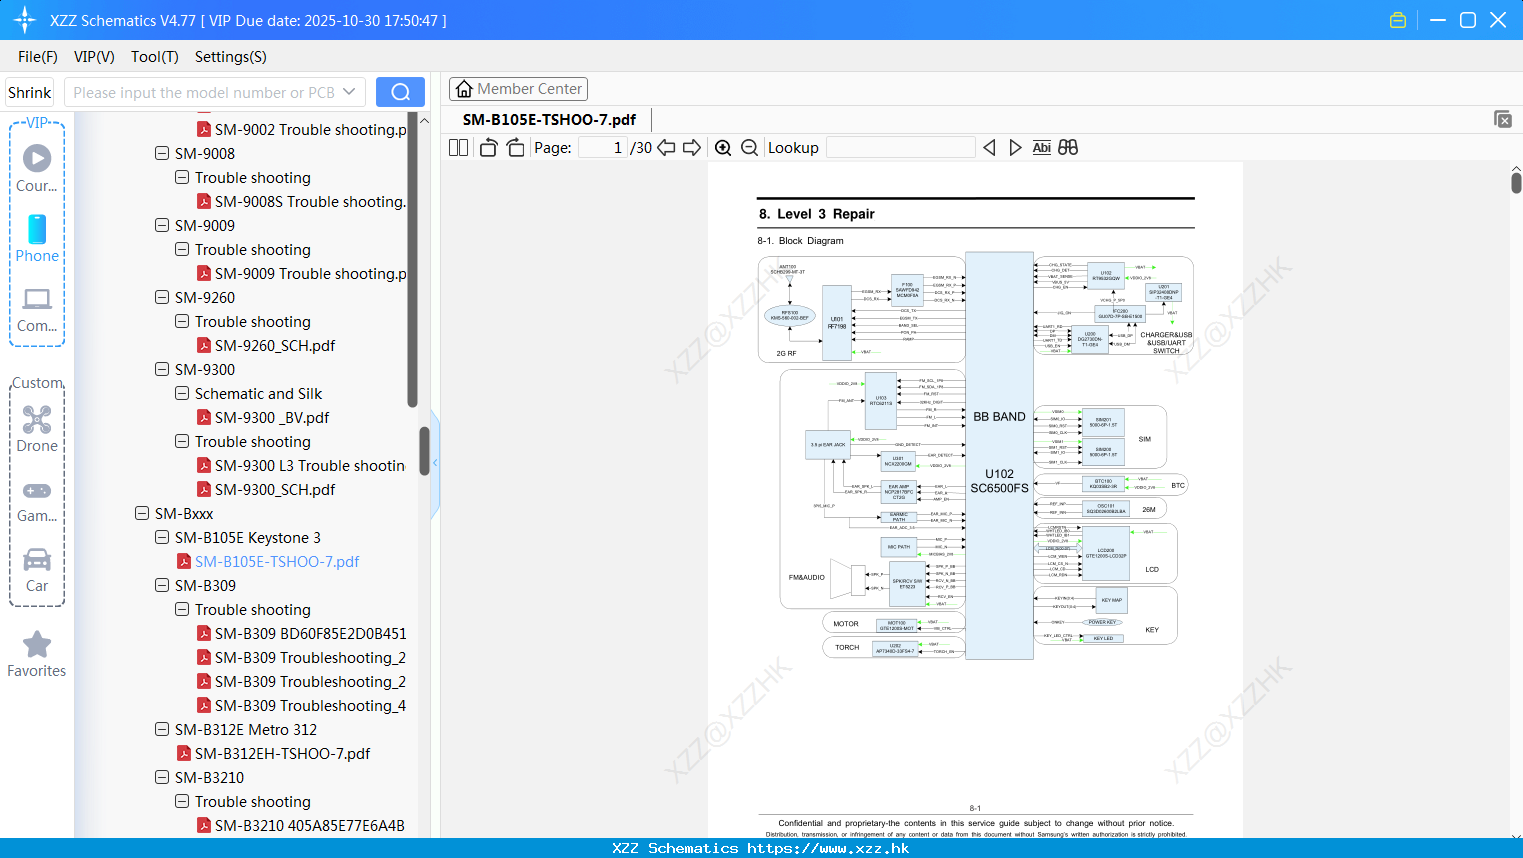Go to previous page arrow
The height and width of the screenshot is (858, 1523).
pos(666,148)
